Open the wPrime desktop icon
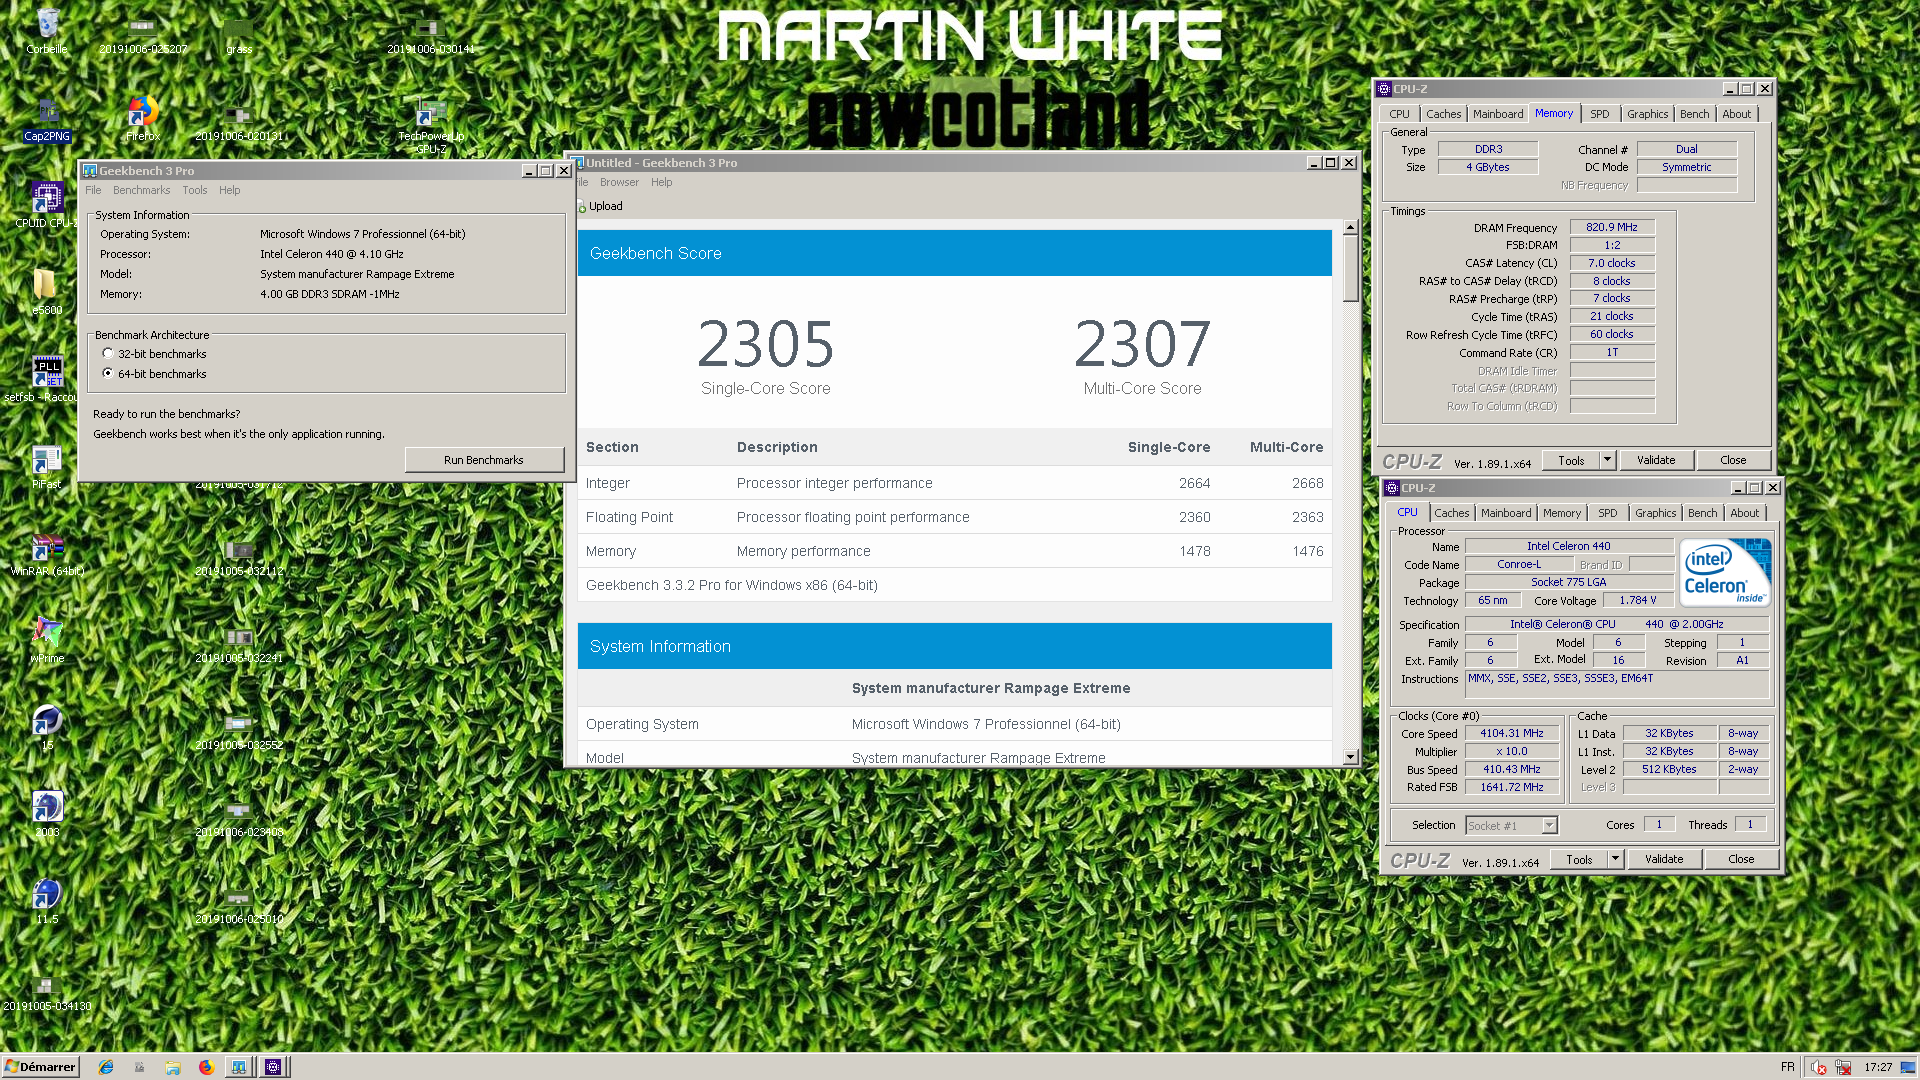Viewport: 1920px width, 1080px height. point(47,640)
